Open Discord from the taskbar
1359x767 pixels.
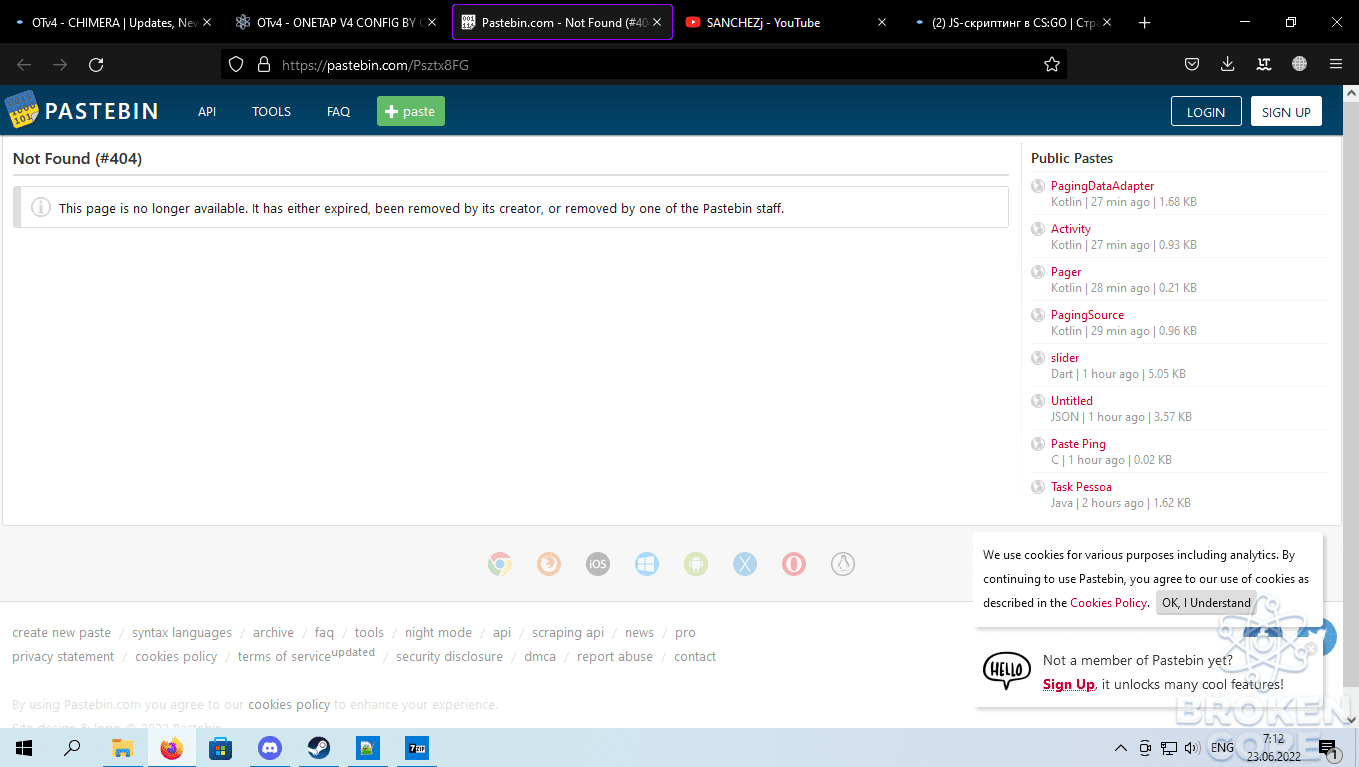pyautogui.click(x=270, y=748)
